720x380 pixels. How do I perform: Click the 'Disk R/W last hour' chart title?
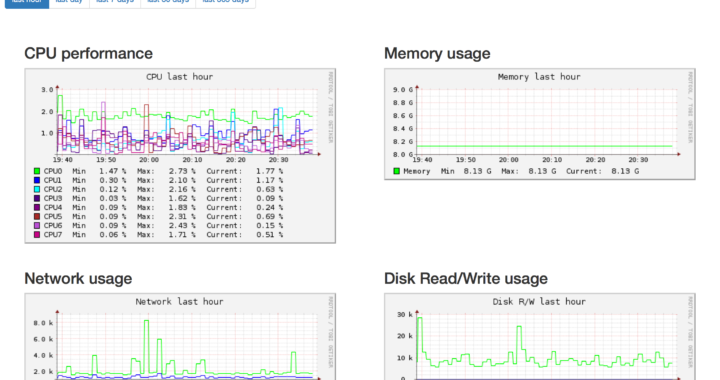[x=539, y=302]
